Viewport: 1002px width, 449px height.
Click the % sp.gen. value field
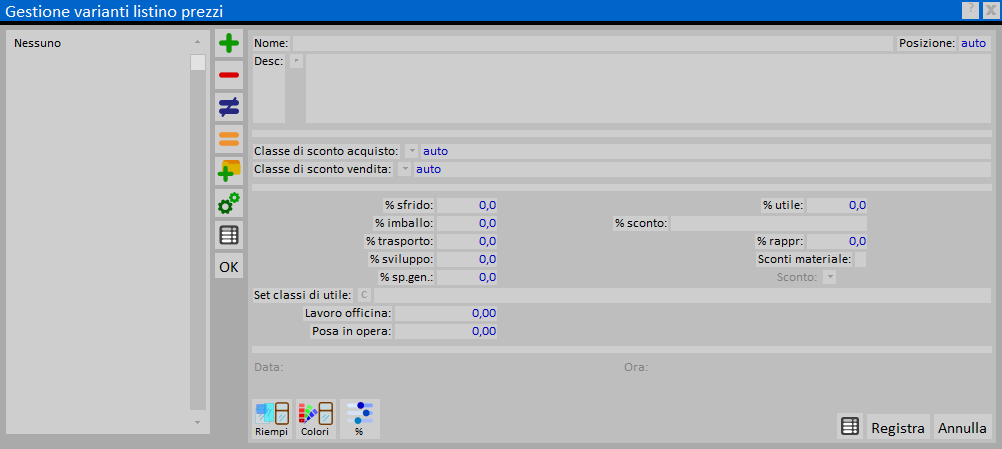[466, 277]
